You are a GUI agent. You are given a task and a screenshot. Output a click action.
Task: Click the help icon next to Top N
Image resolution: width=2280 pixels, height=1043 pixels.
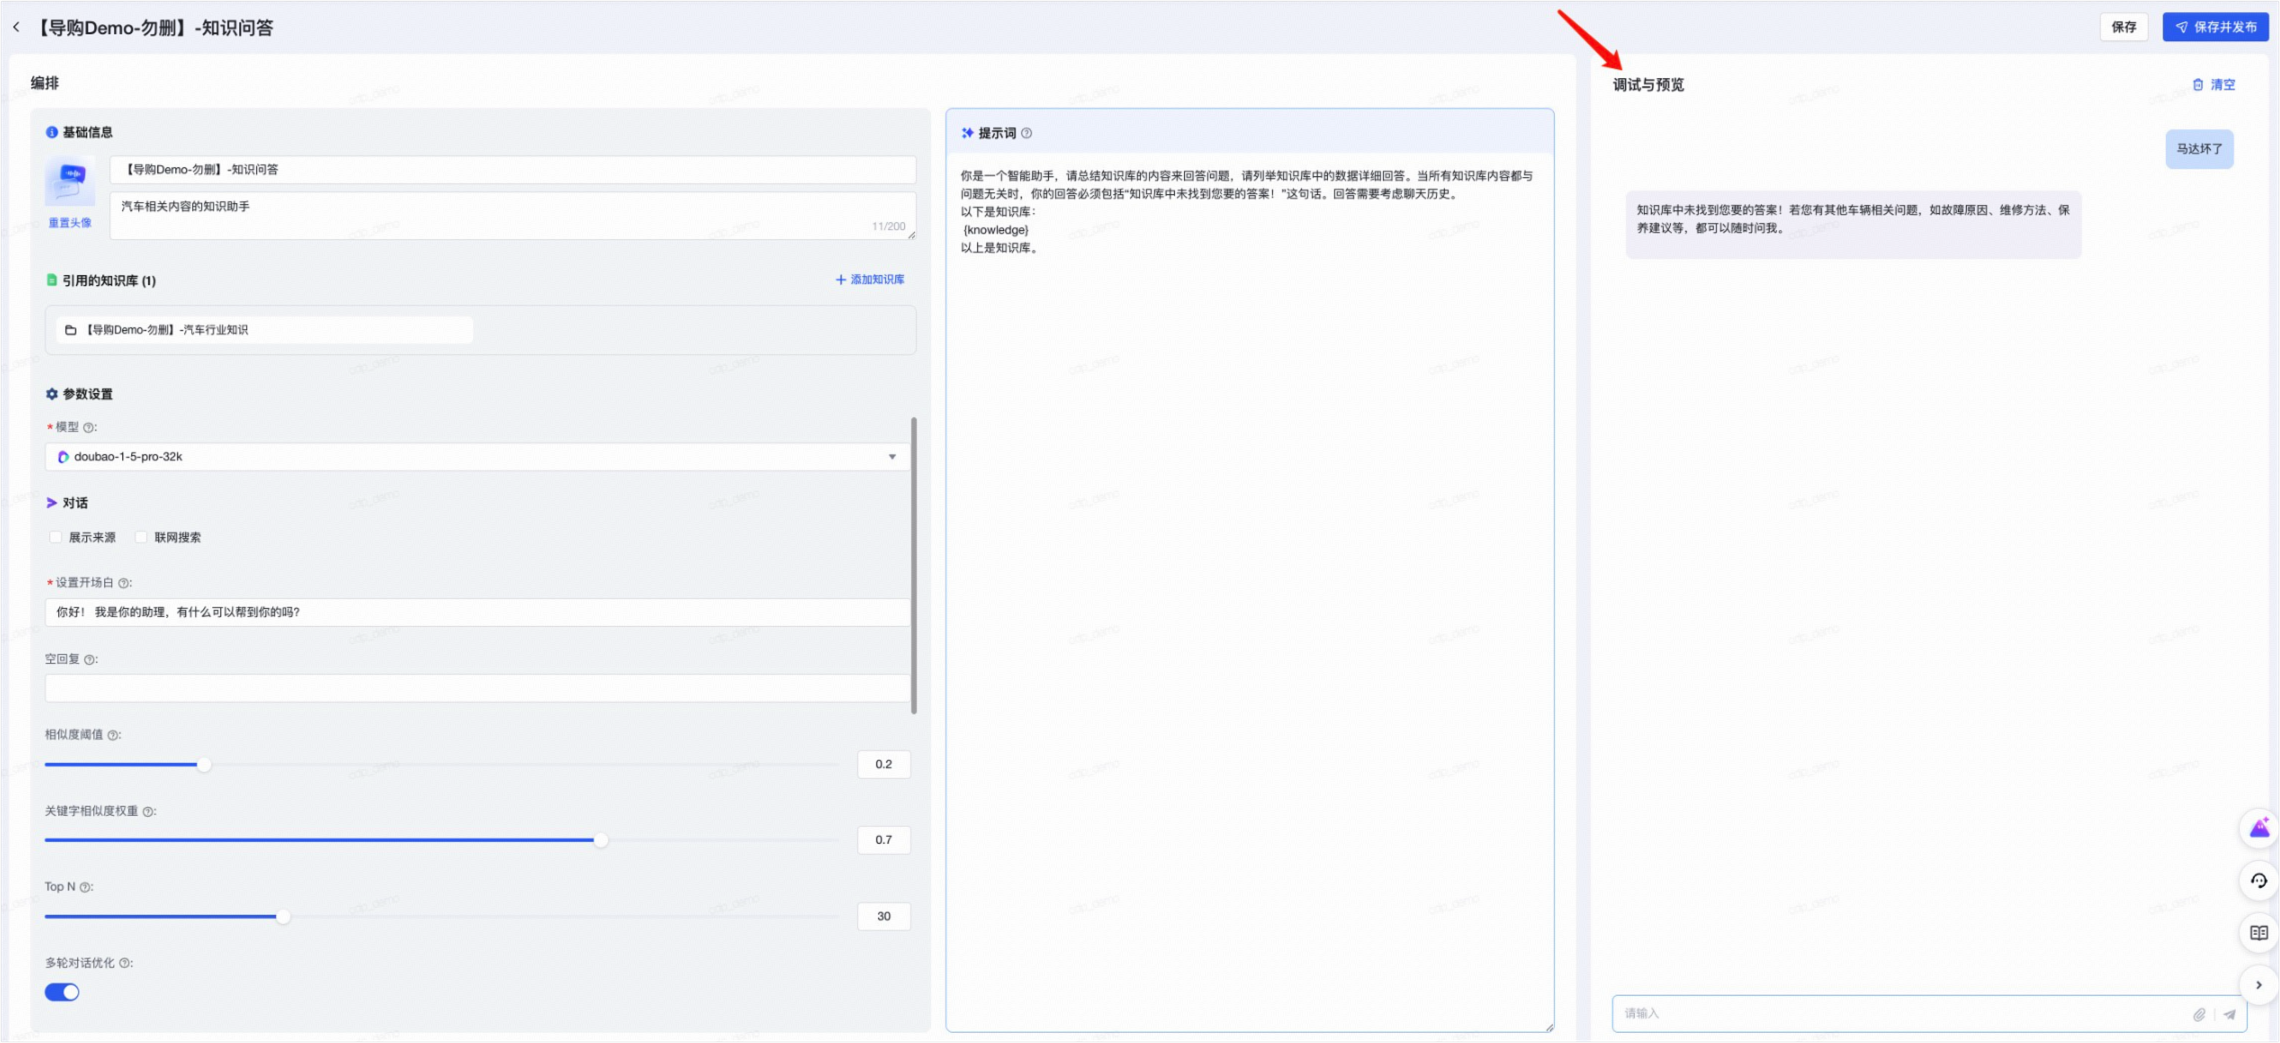pos(86,887)
